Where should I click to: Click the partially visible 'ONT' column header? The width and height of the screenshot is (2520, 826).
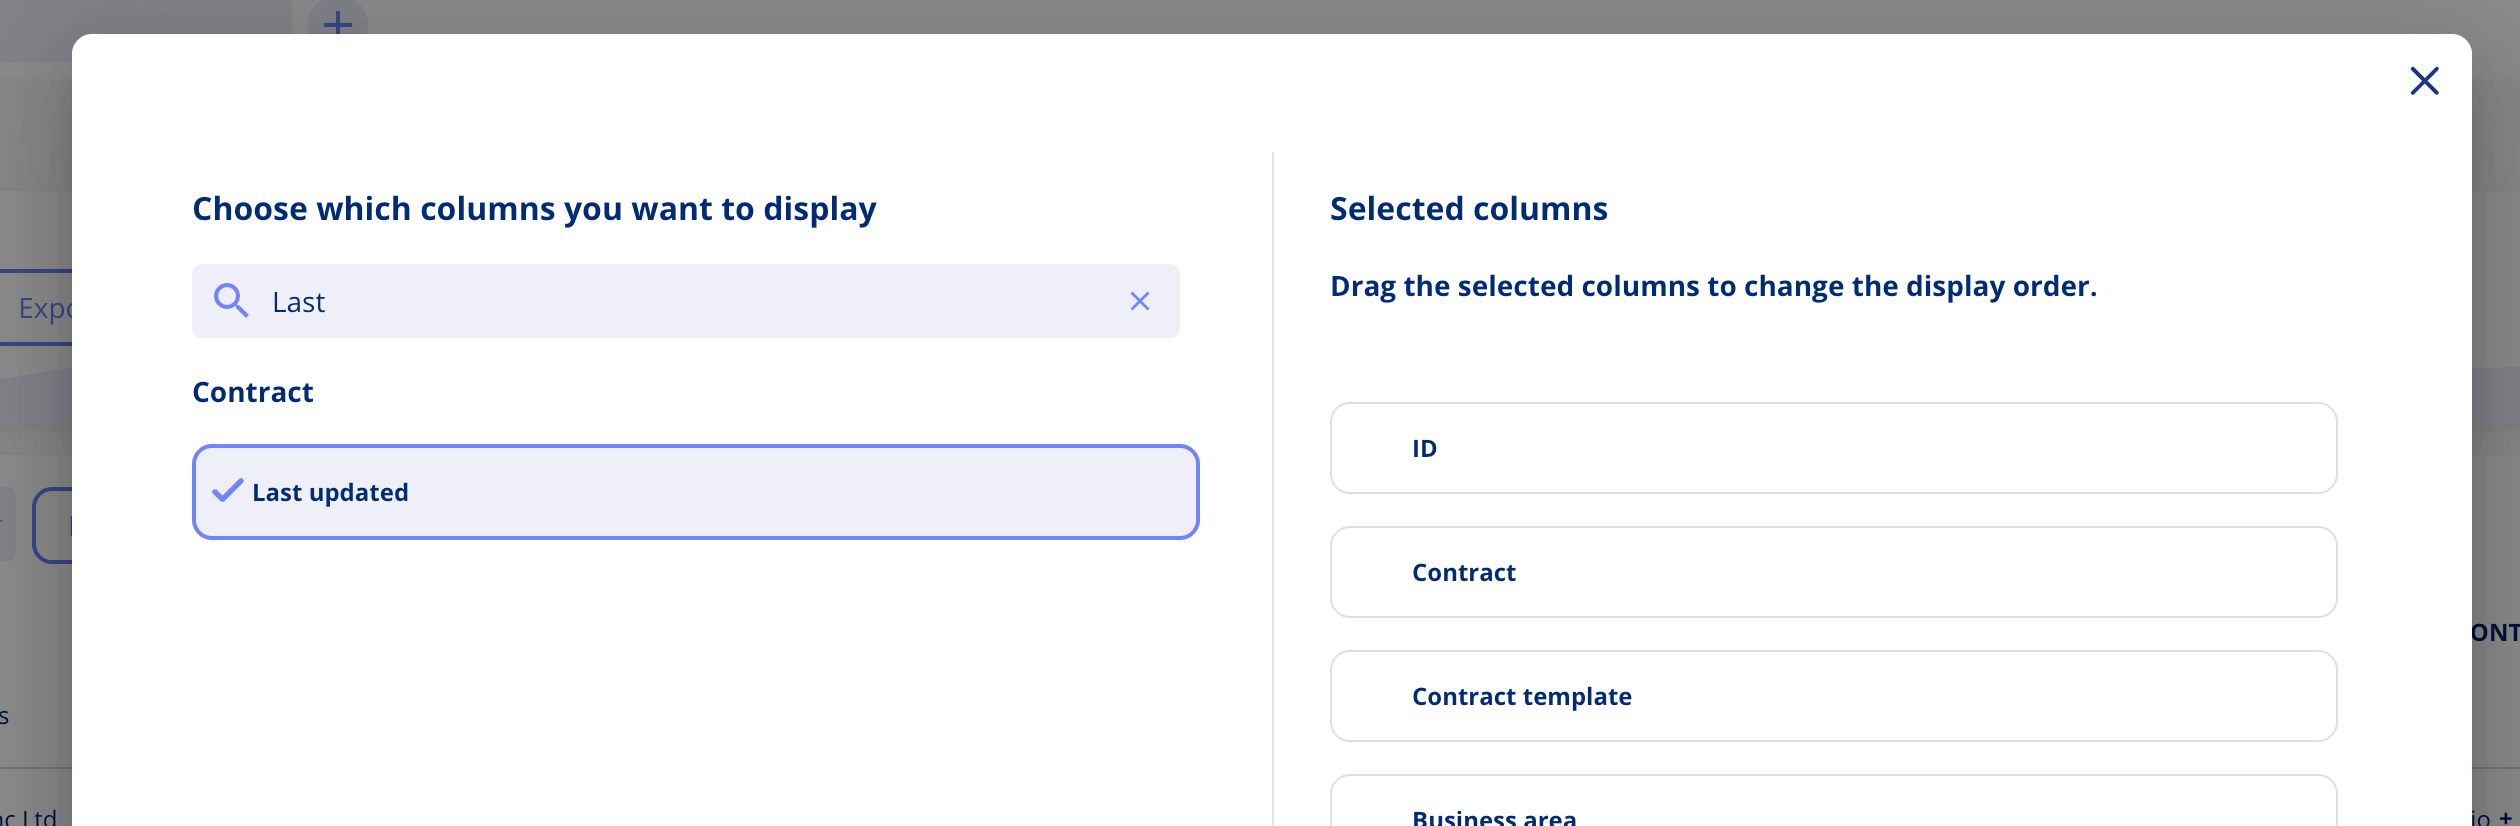(2495, 633)
